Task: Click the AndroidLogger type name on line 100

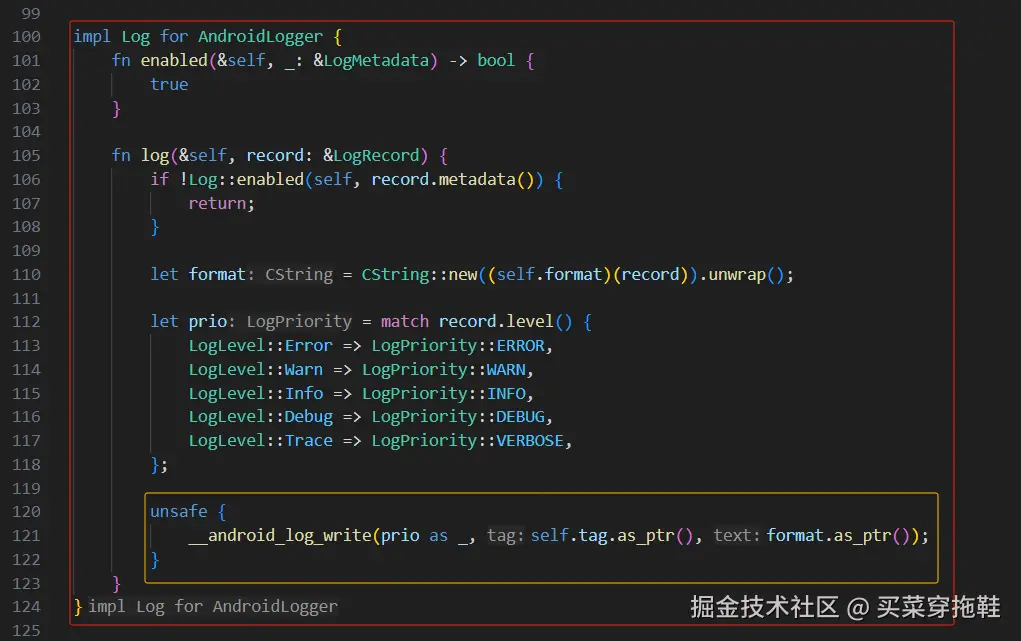Action: coord(260,37)
